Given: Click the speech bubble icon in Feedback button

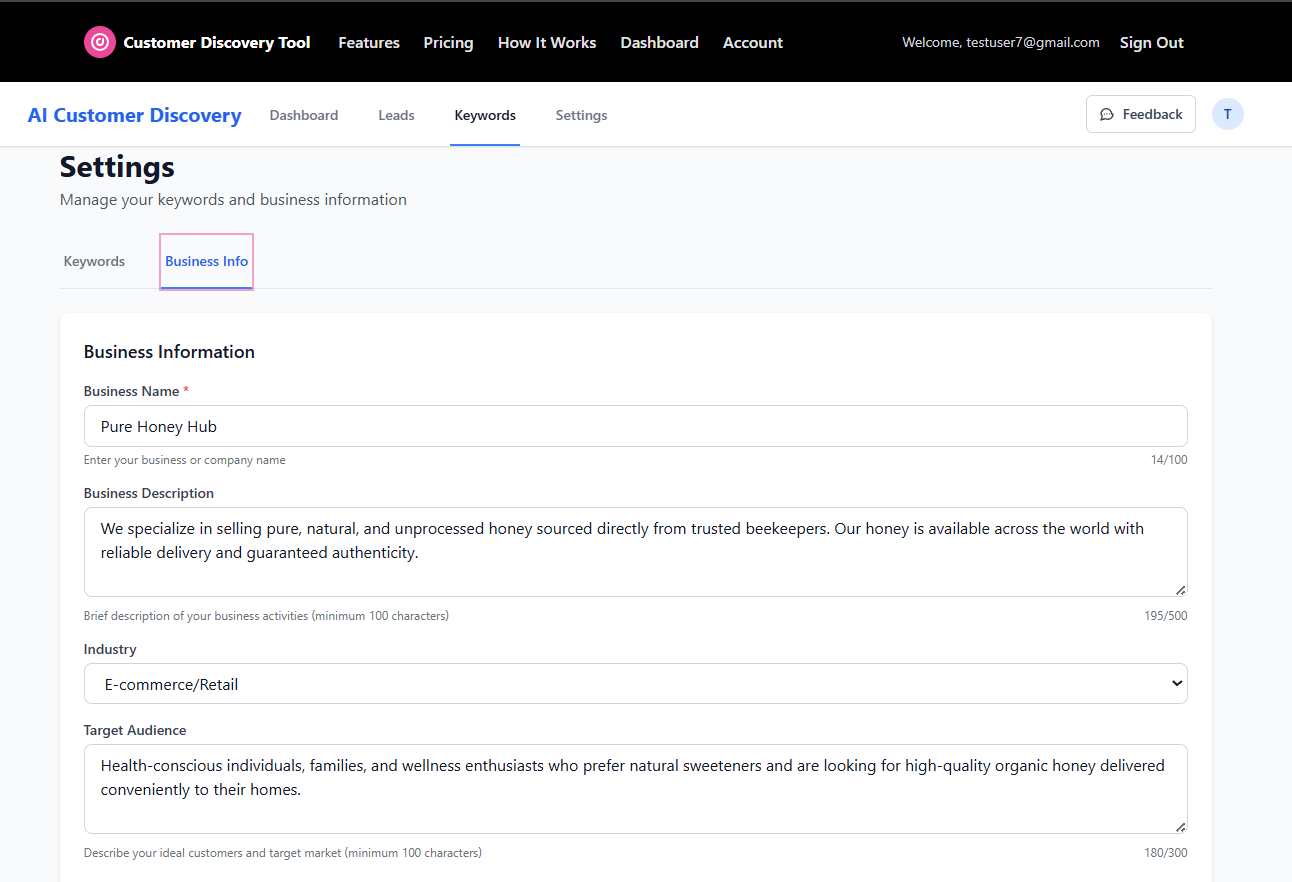Looking at the screenshot, I should (1107, 114).
